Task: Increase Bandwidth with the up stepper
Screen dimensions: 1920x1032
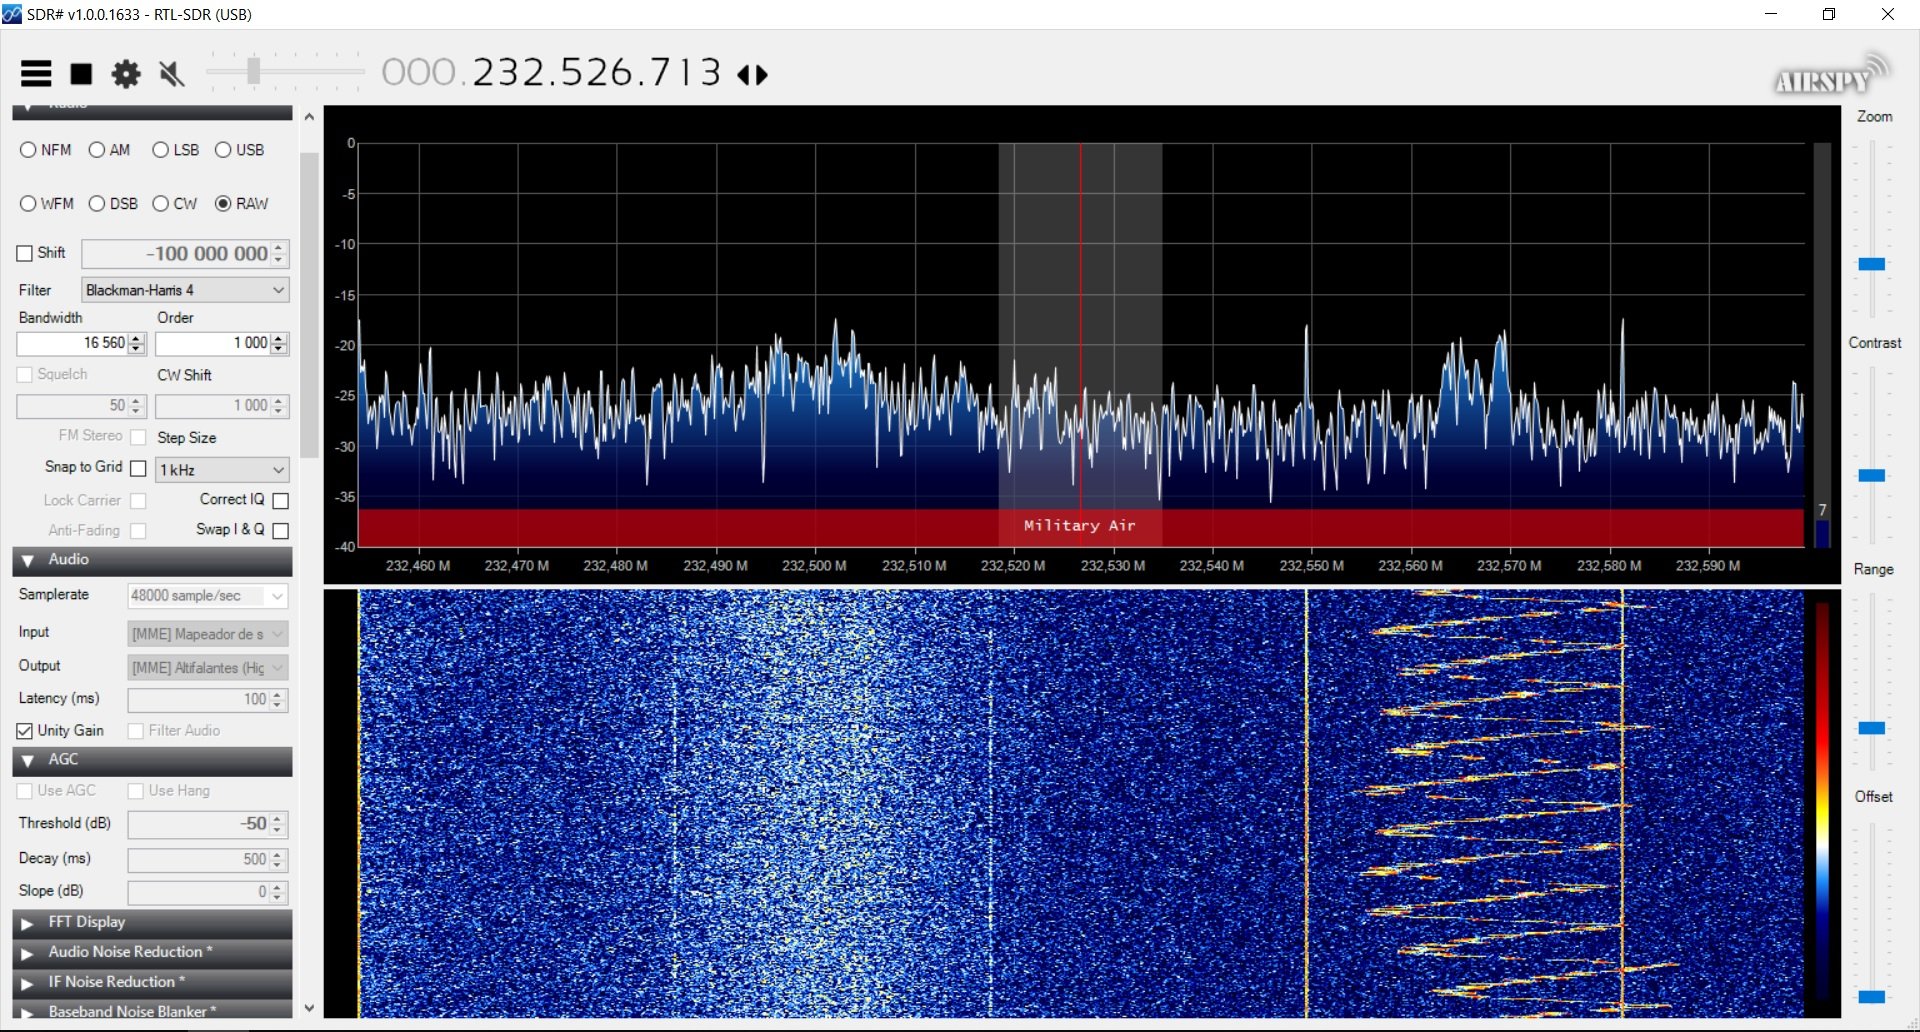Action: (137, 338)
